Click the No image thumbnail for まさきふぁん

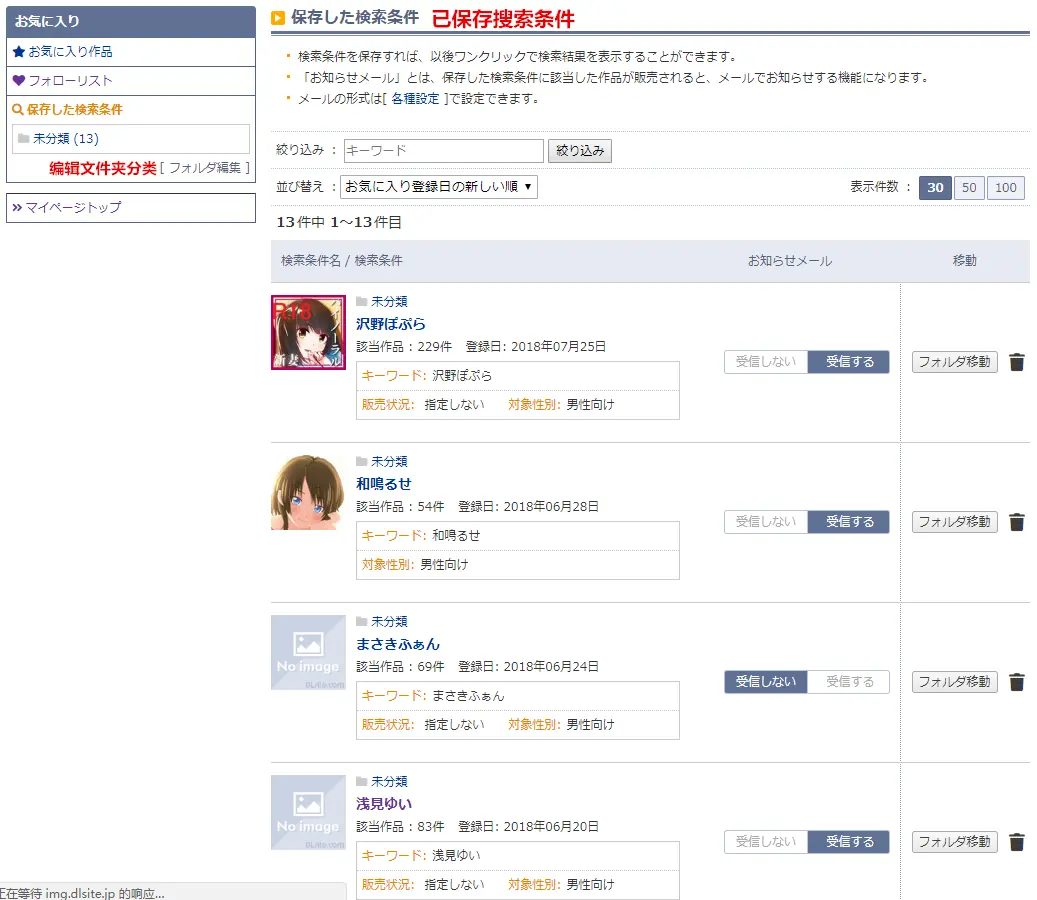[x=308, y=653]
